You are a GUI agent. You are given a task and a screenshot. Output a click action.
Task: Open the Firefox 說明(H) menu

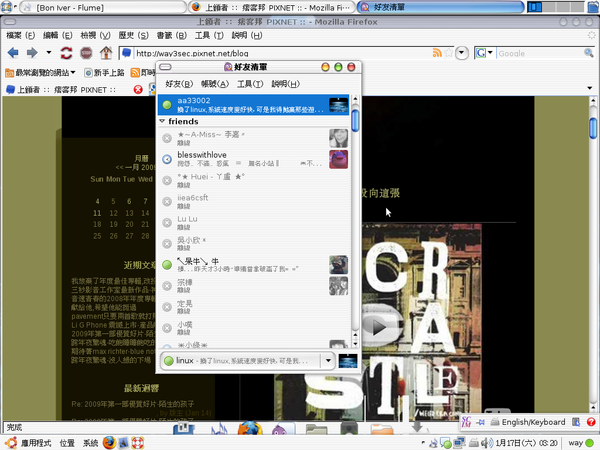pos(247,36)
